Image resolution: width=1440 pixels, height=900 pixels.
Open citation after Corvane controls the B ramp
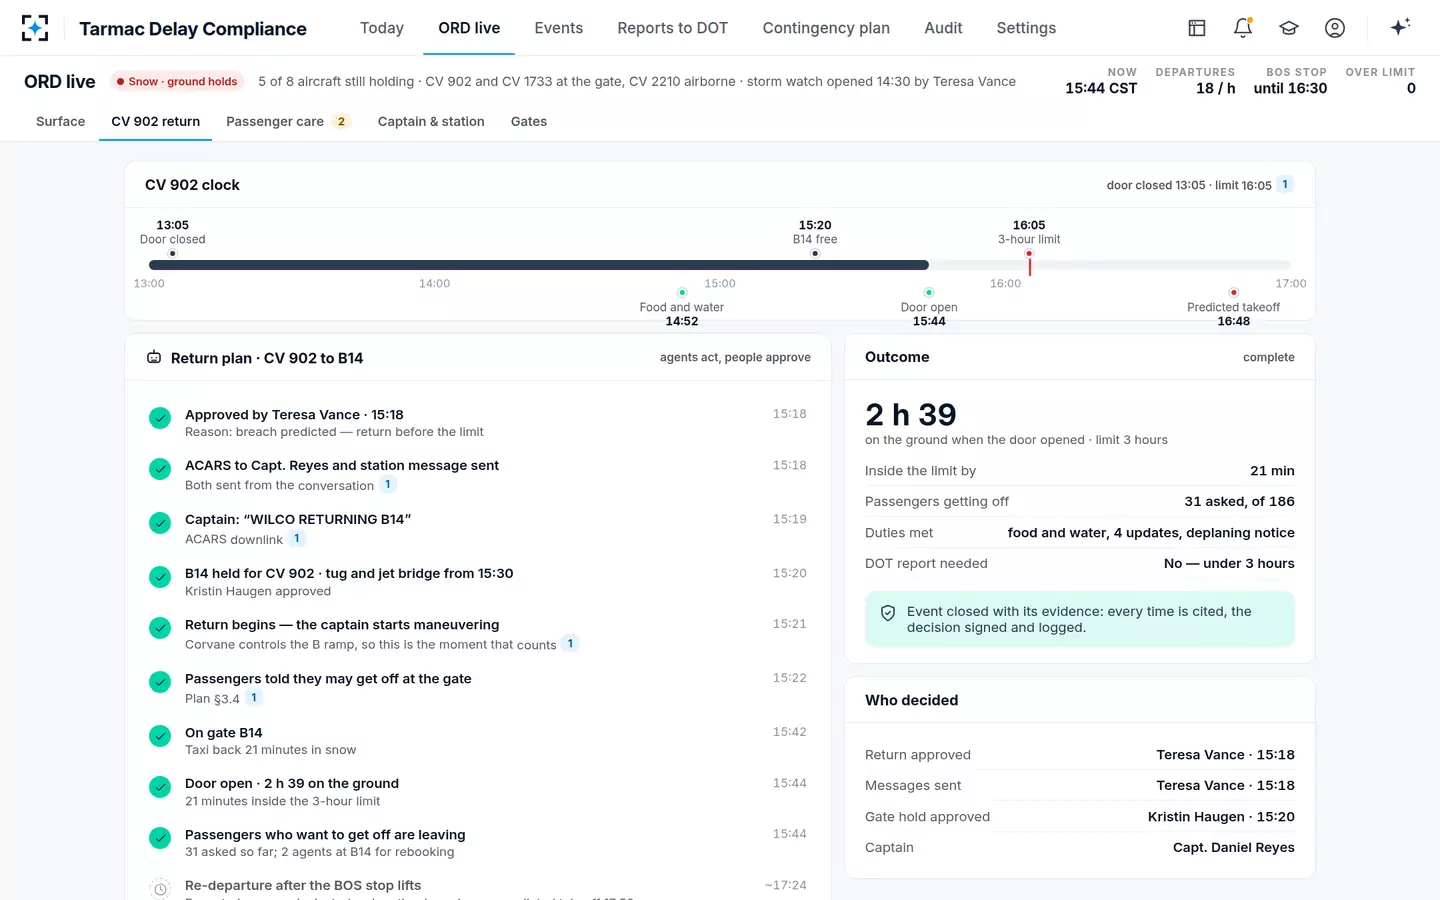point(570,643)
